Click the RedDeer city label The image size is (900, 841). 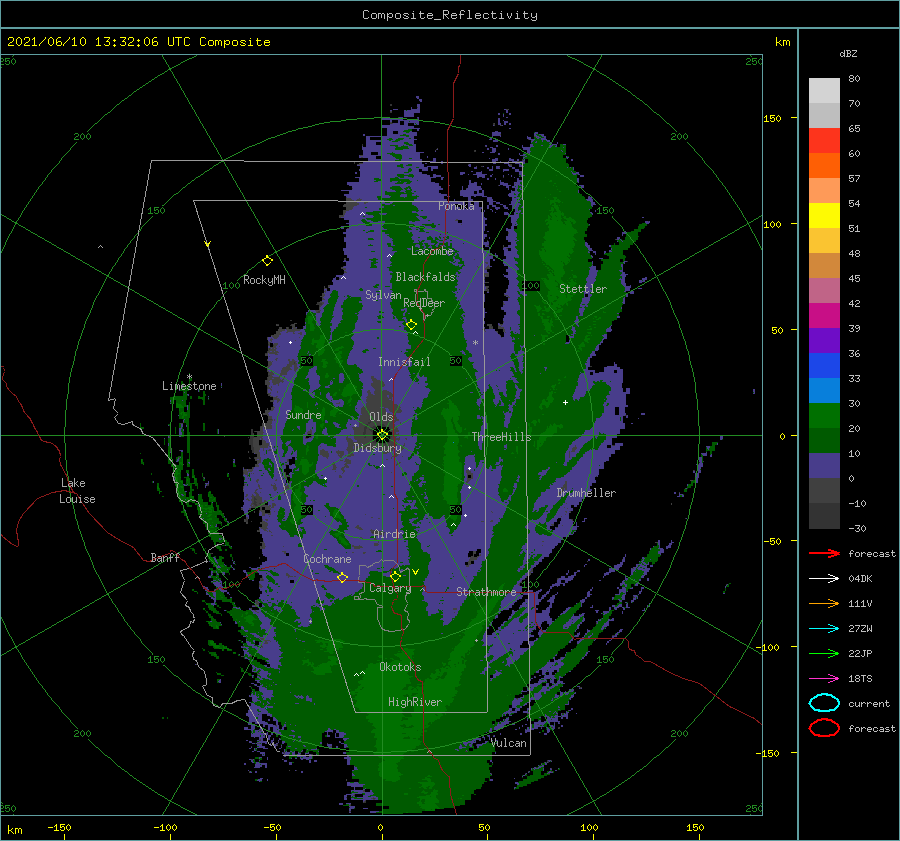tap(424, 303)
